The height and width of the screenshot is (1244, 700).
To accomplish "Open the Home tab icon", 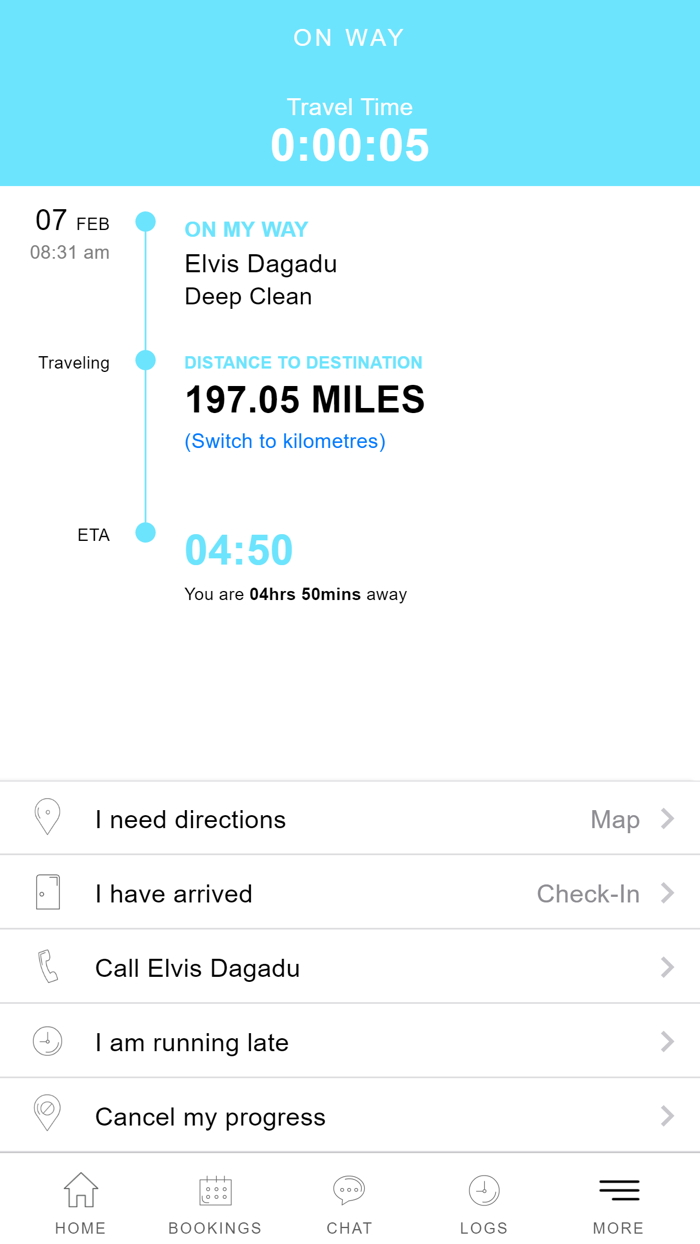I will (x=81, y=1190).
